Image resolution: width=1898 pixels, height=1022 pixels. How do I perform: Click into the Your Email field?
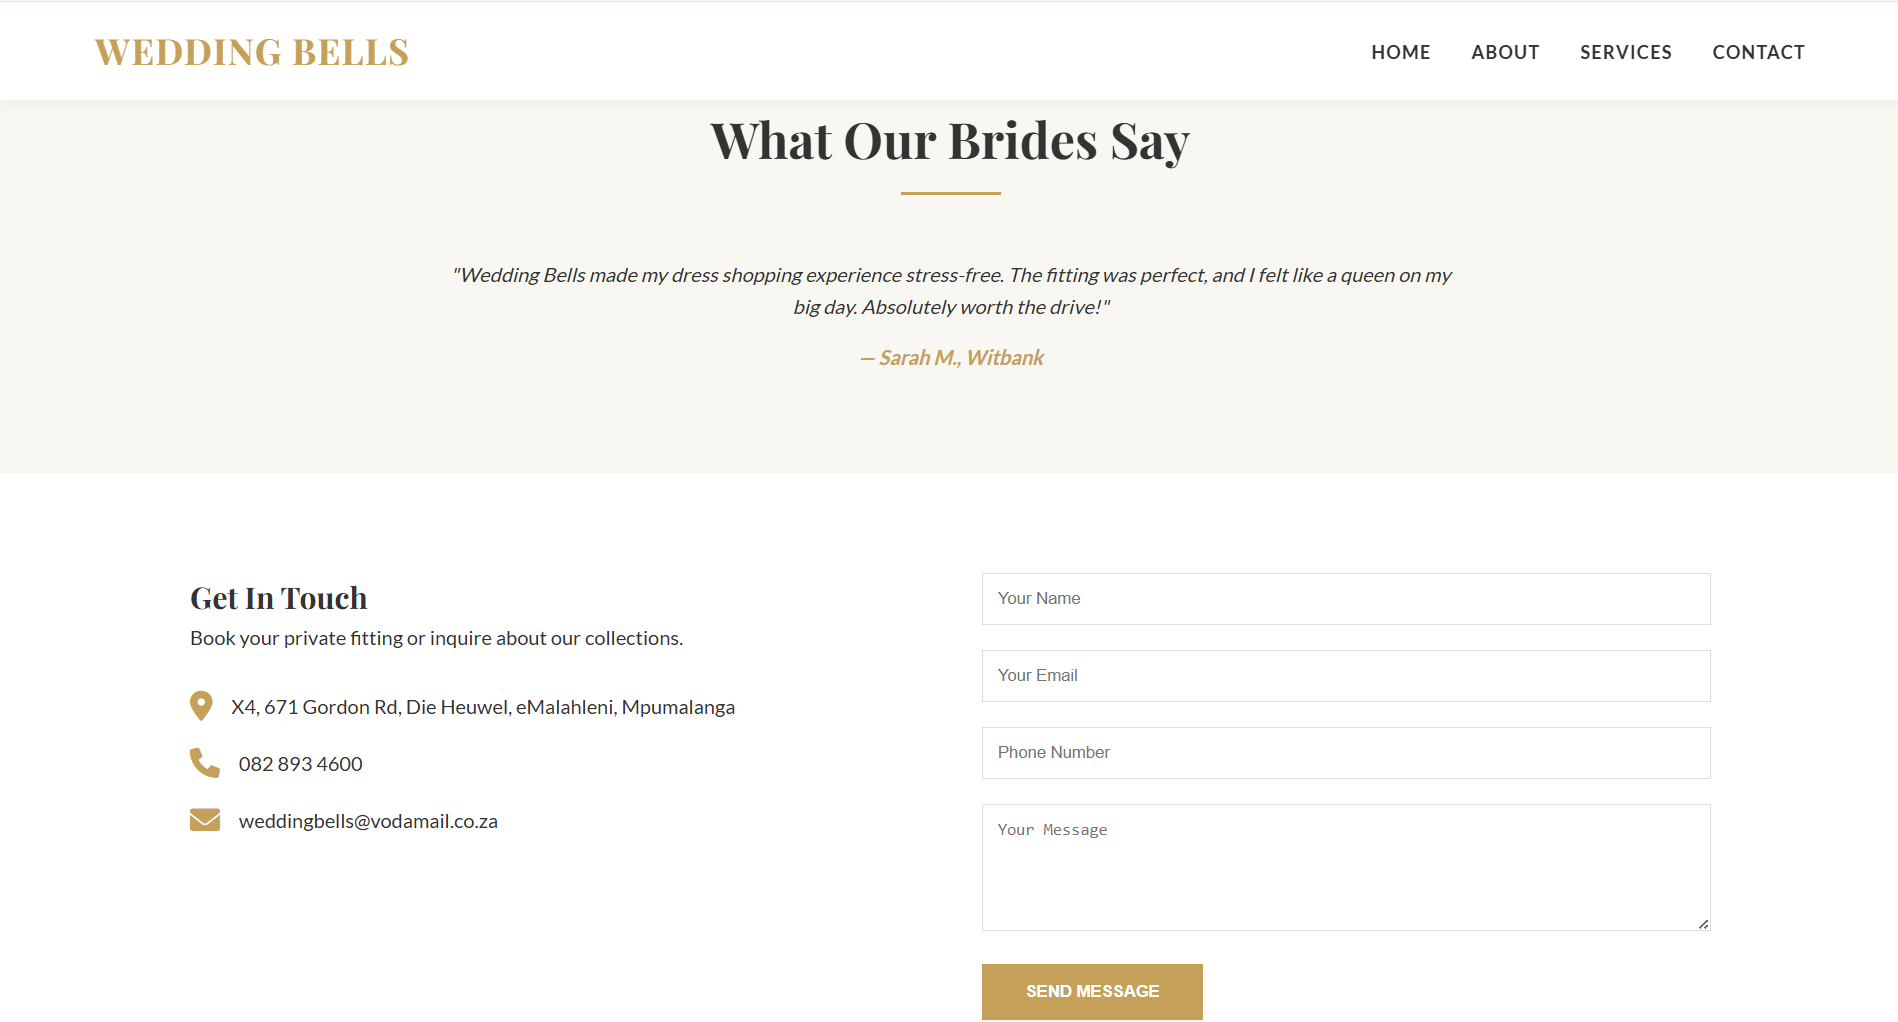[1345, 676]
